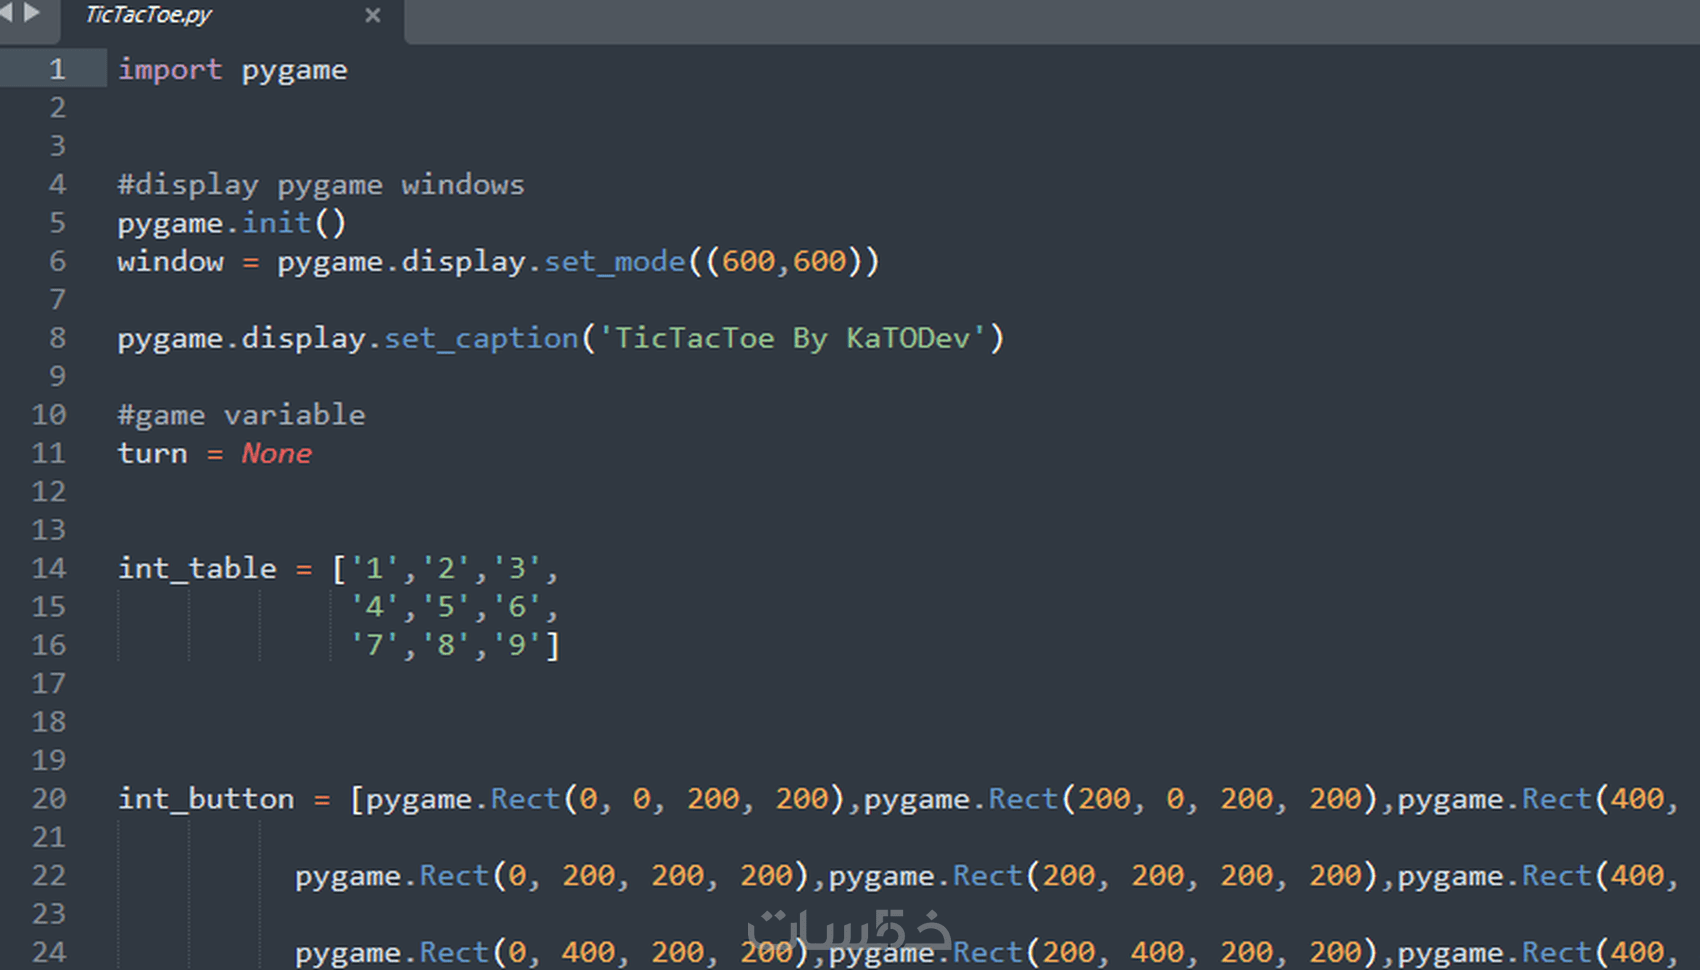This screenshot has width=1700, height=970.
Task: Click the forward navigation arrow
Action: (33, 14)
